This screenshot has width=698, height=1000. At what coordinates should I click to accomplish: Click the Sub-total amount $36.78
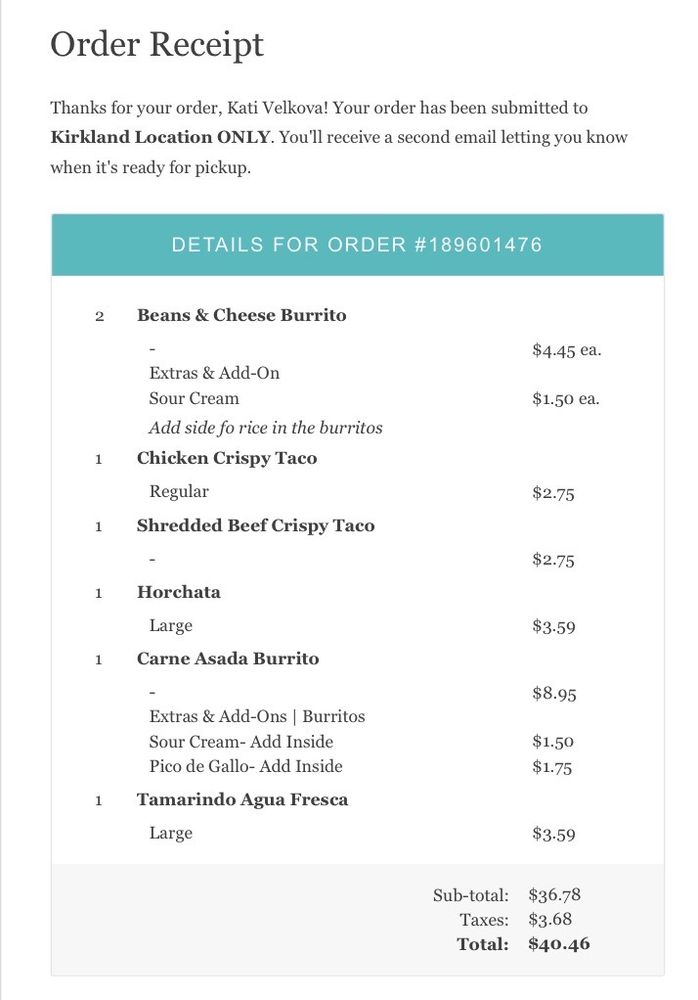point(553,895)
